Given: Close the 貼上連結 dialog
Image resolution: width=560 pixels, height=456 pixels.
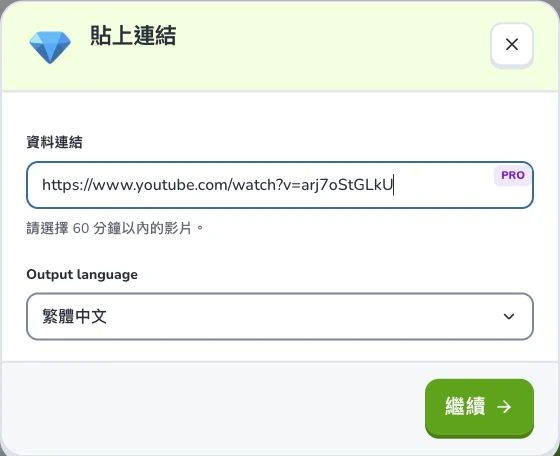Looking at the screenshot, I should [512, 45].
